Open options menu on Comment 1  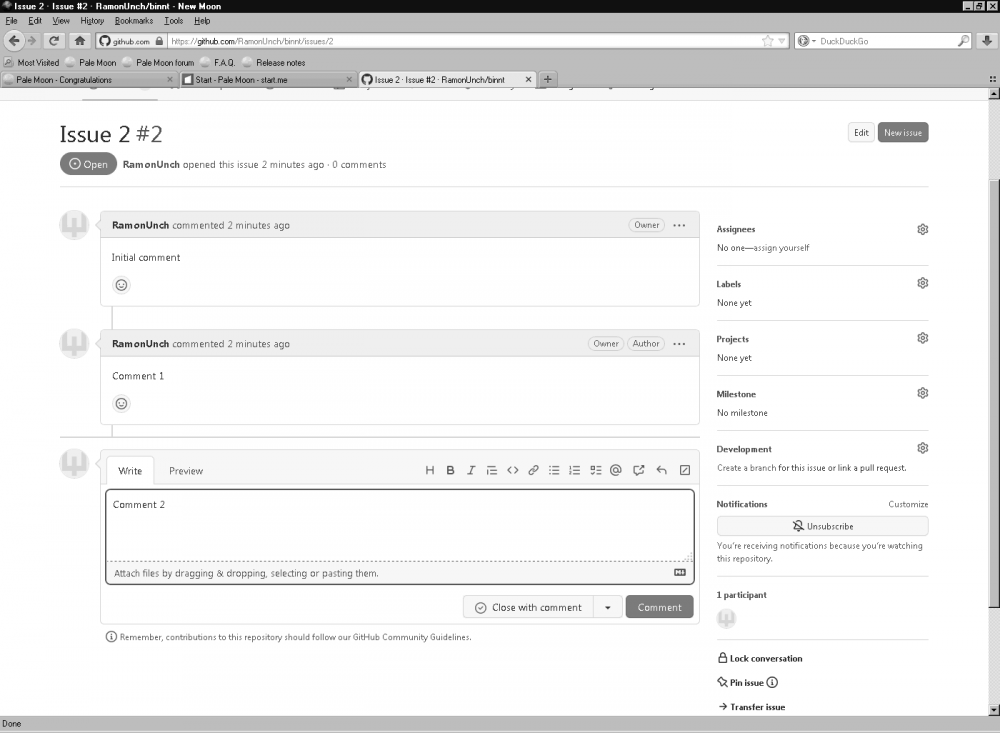point(679,344)
